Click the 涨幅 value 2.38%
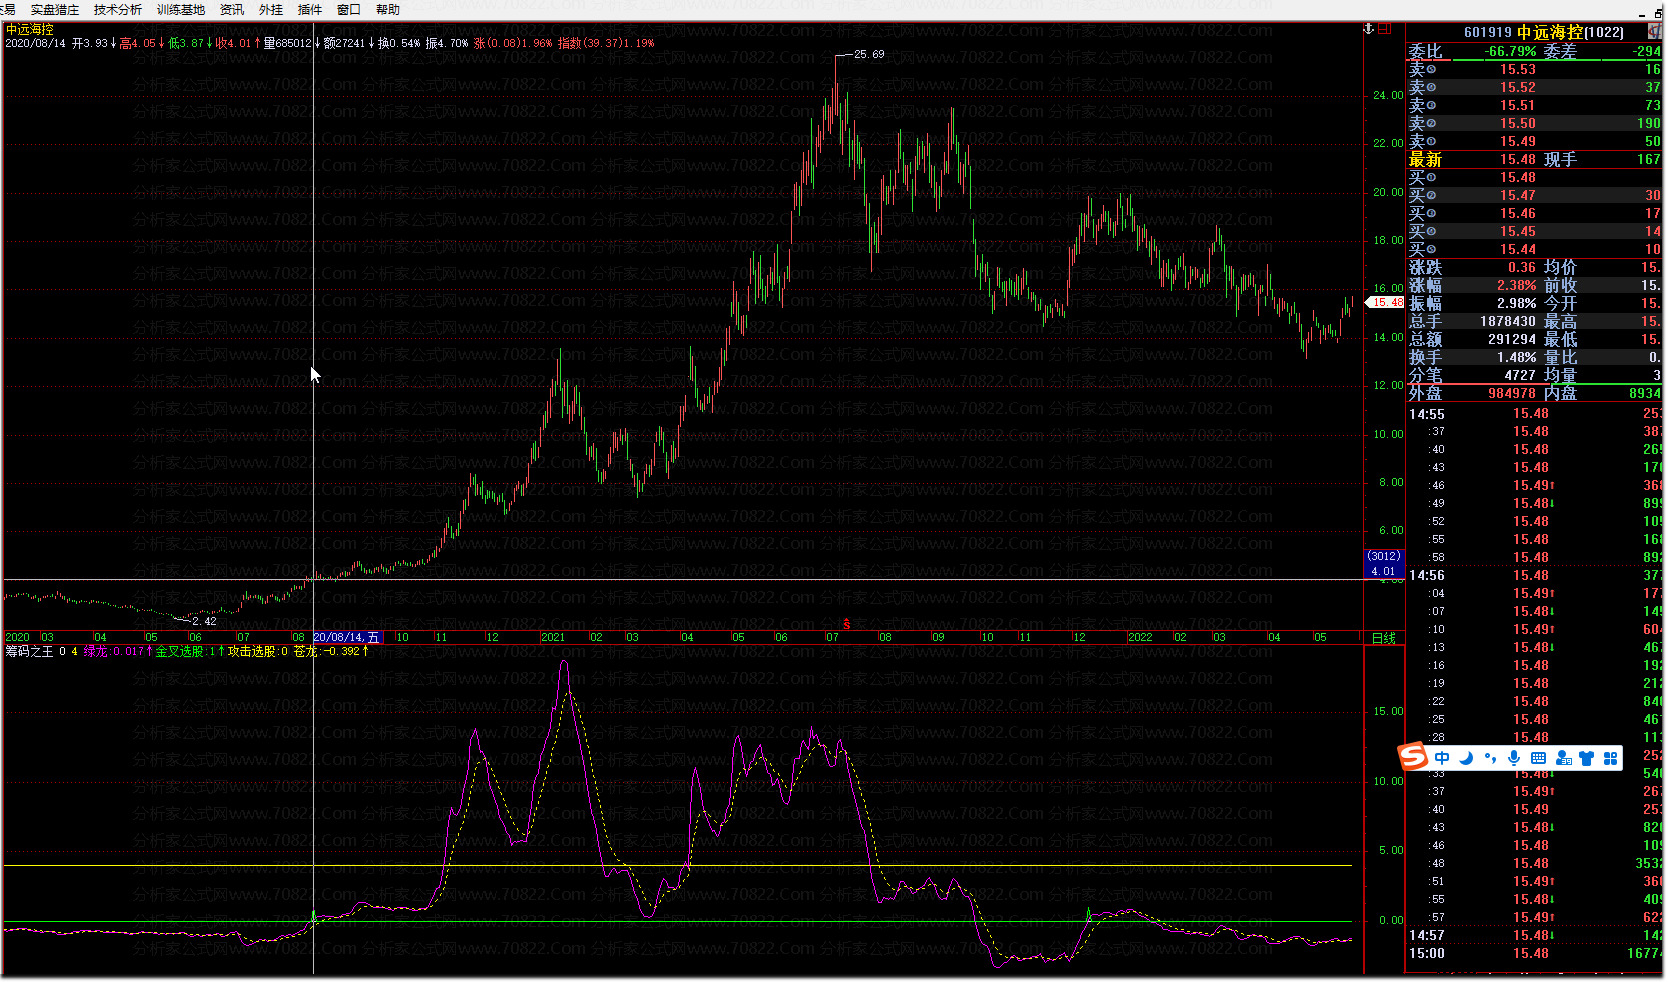This screenshot has height=982, width=1668. (1517, 285)
